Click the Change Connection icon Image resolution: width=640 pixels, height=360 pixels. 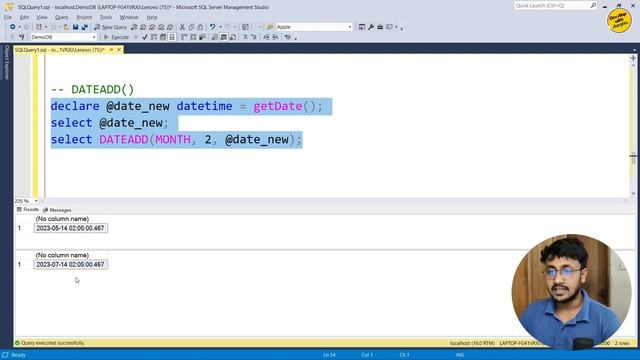pos(22,37)
